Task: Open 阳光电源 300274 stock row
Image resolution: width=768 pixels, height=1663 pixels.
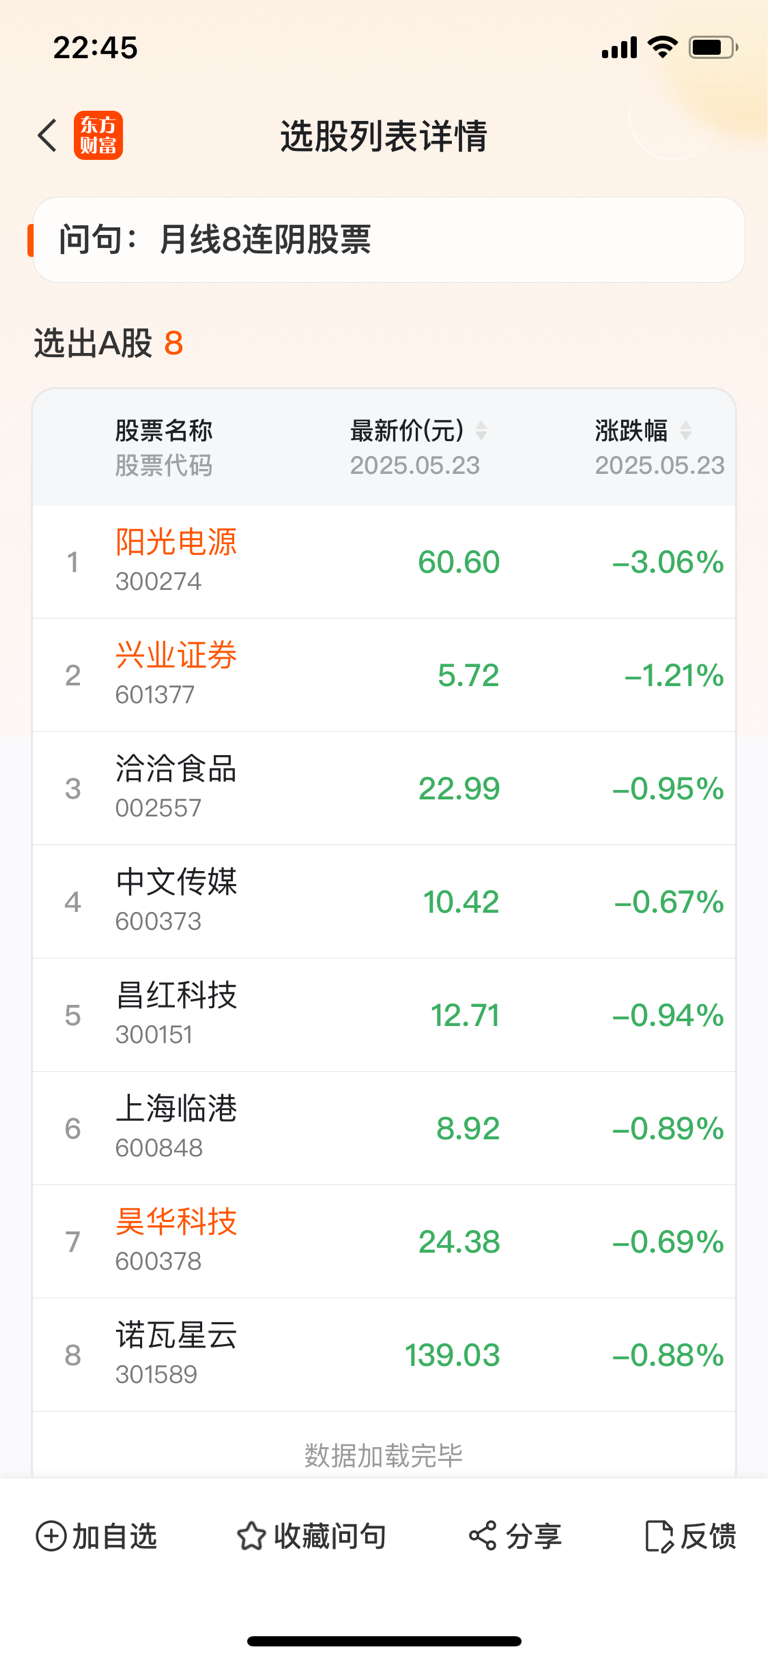Action: [x=384, y=562]
